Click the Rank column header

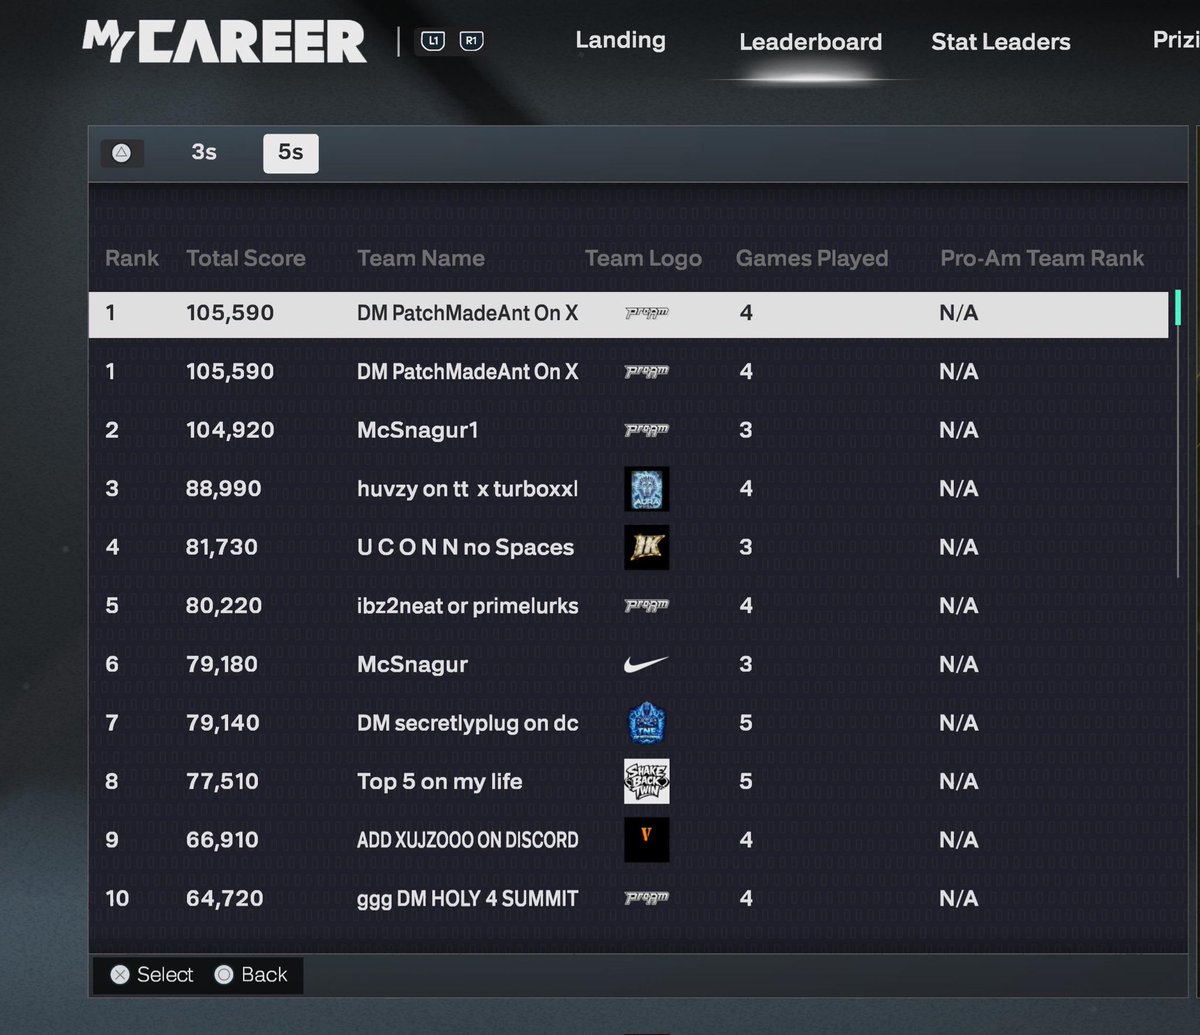pyautogui.click(x=132, y=258)
